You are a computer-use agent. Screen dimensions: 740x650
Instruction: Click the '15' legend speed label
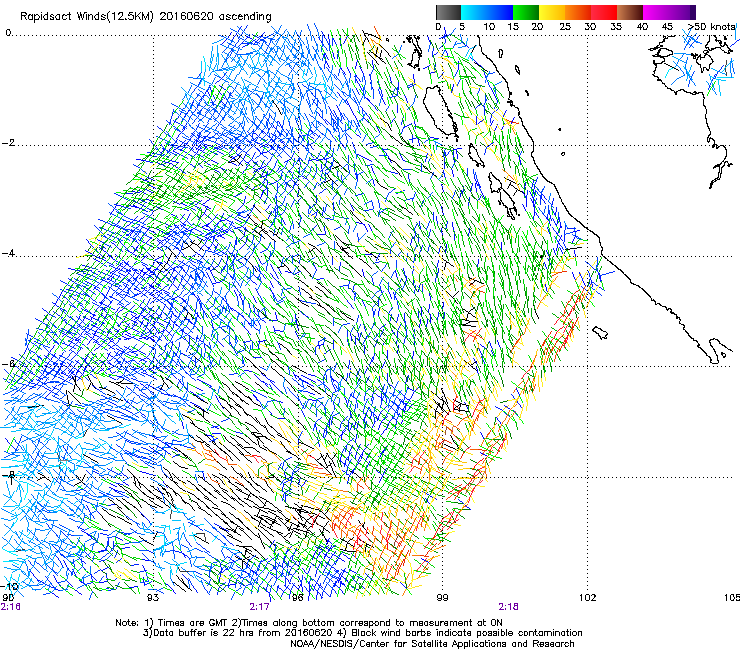tap(513, 27)
